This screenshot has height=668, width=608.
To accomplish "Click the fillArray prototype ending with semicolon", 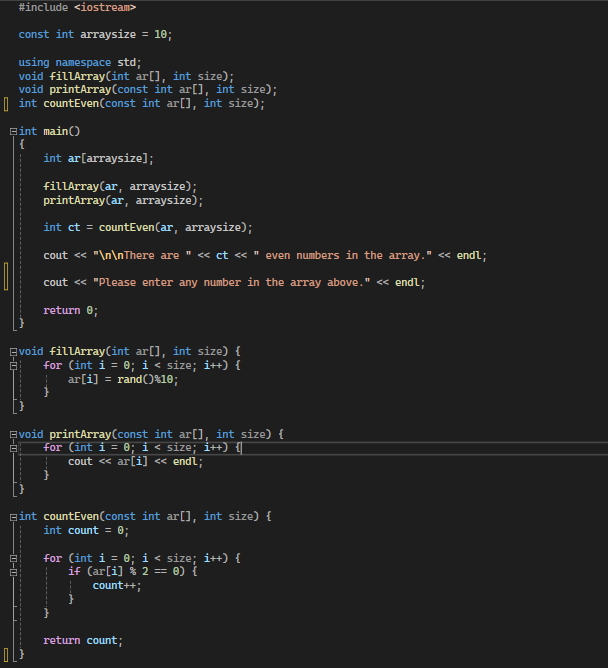I will tap(126, 76).
